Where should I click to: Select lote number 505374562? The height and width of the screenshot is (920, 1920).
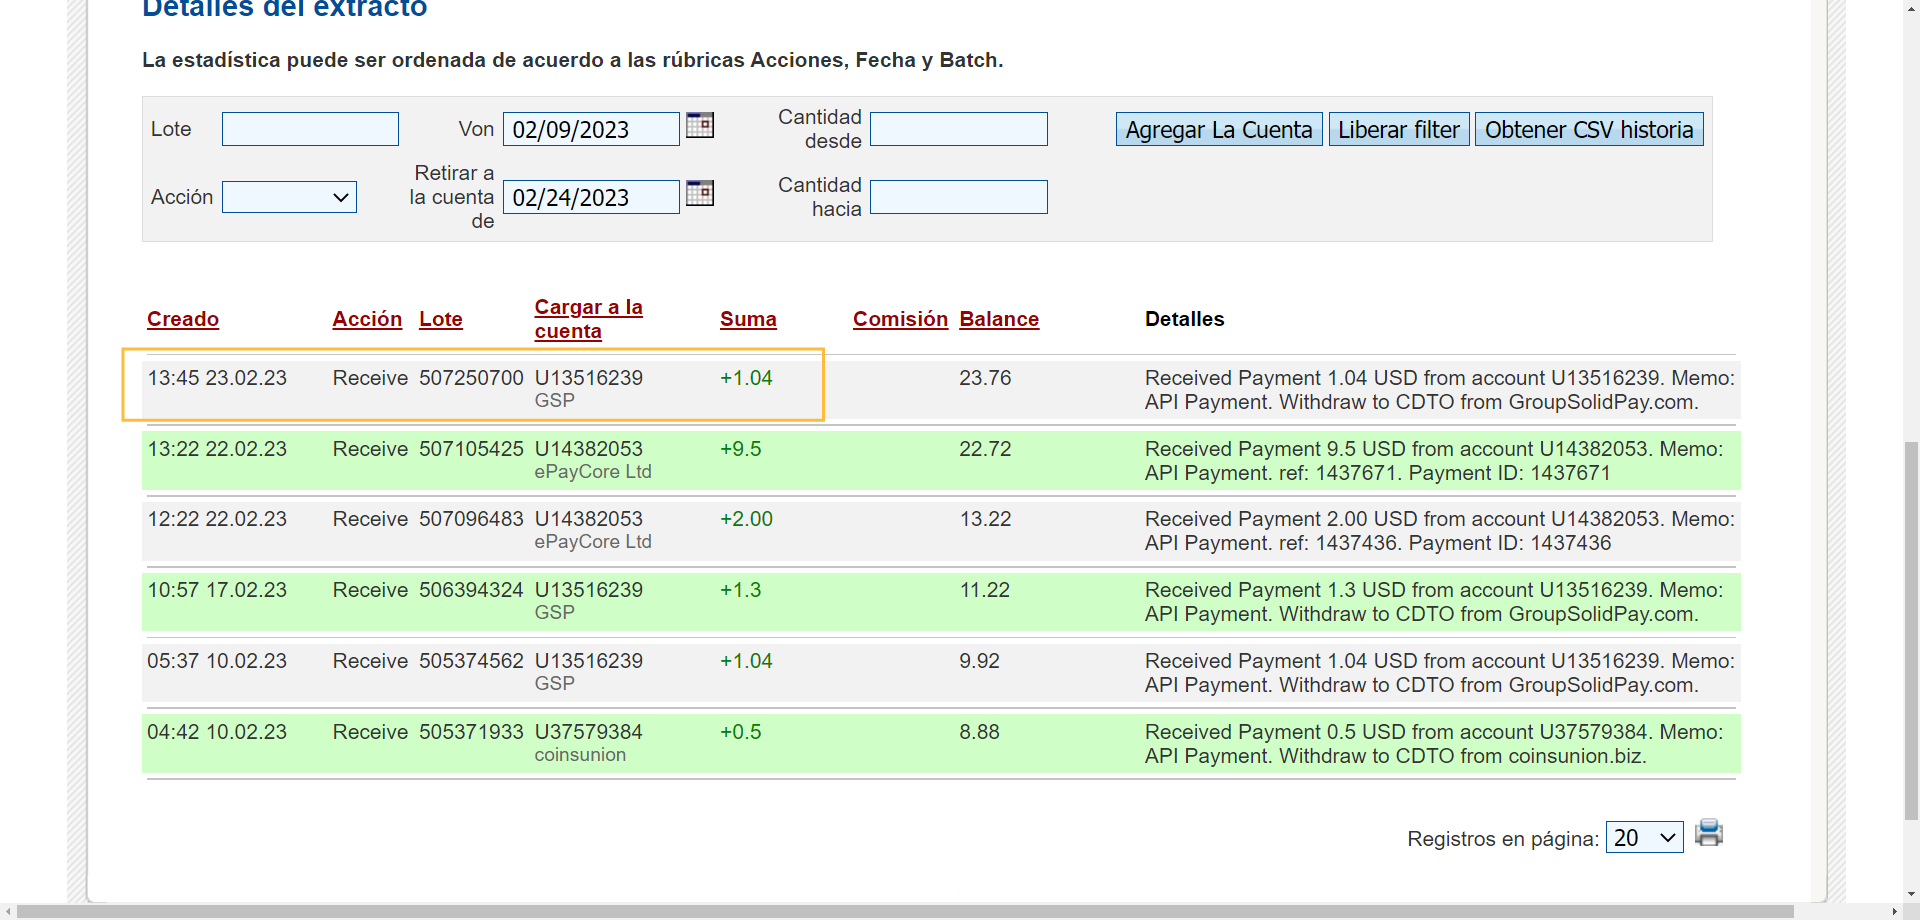[471, 661]
